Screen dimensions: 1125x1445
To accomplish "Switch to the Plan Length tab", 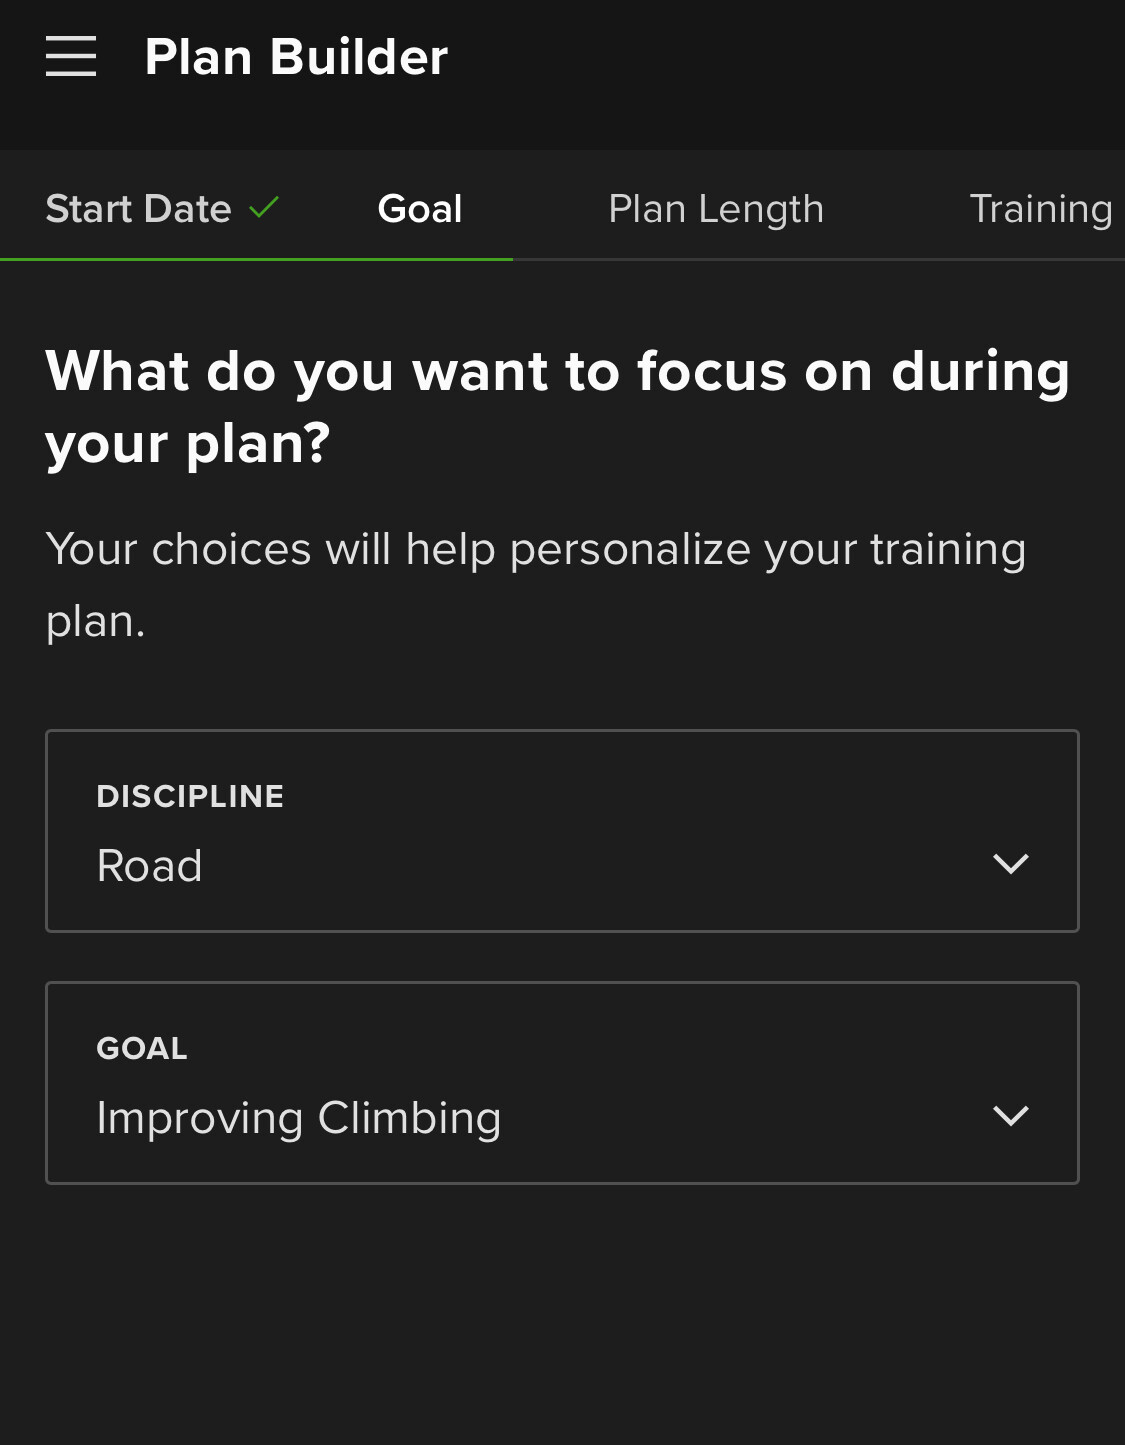I will click(x=716, y=209).
